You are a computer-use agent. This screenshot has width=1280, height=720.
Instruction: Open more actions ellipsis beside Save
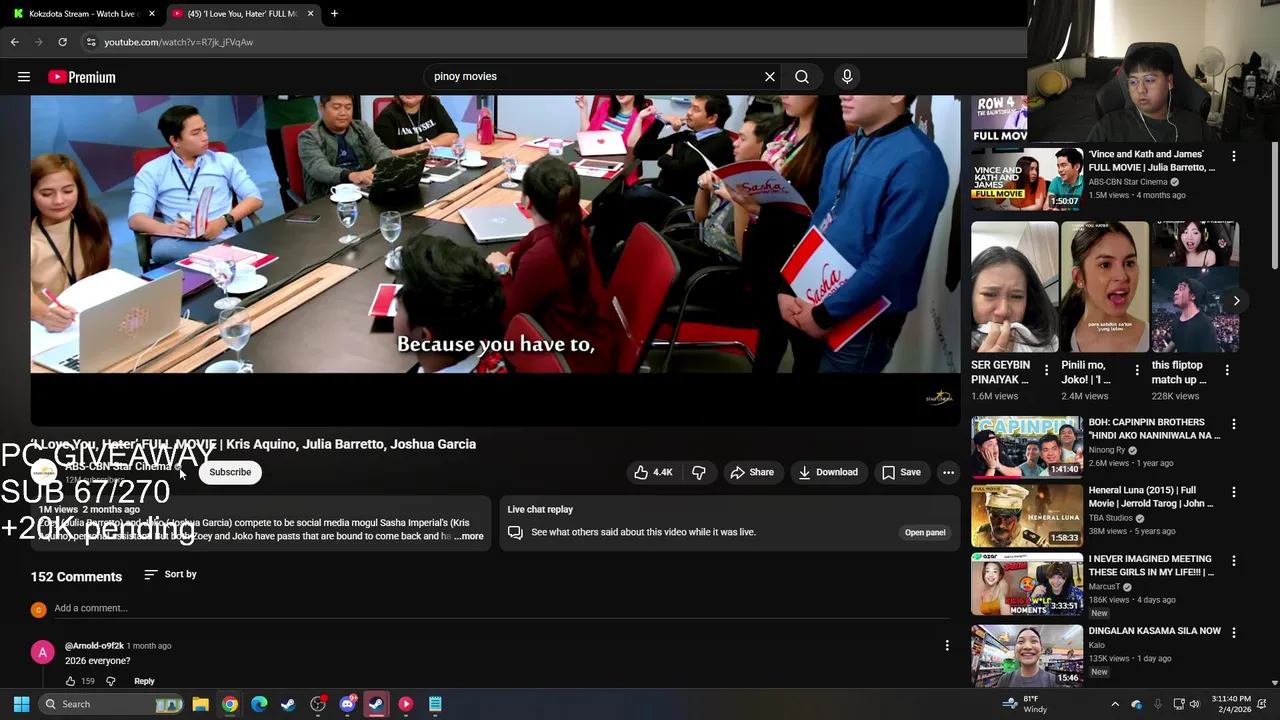[948, 472]
